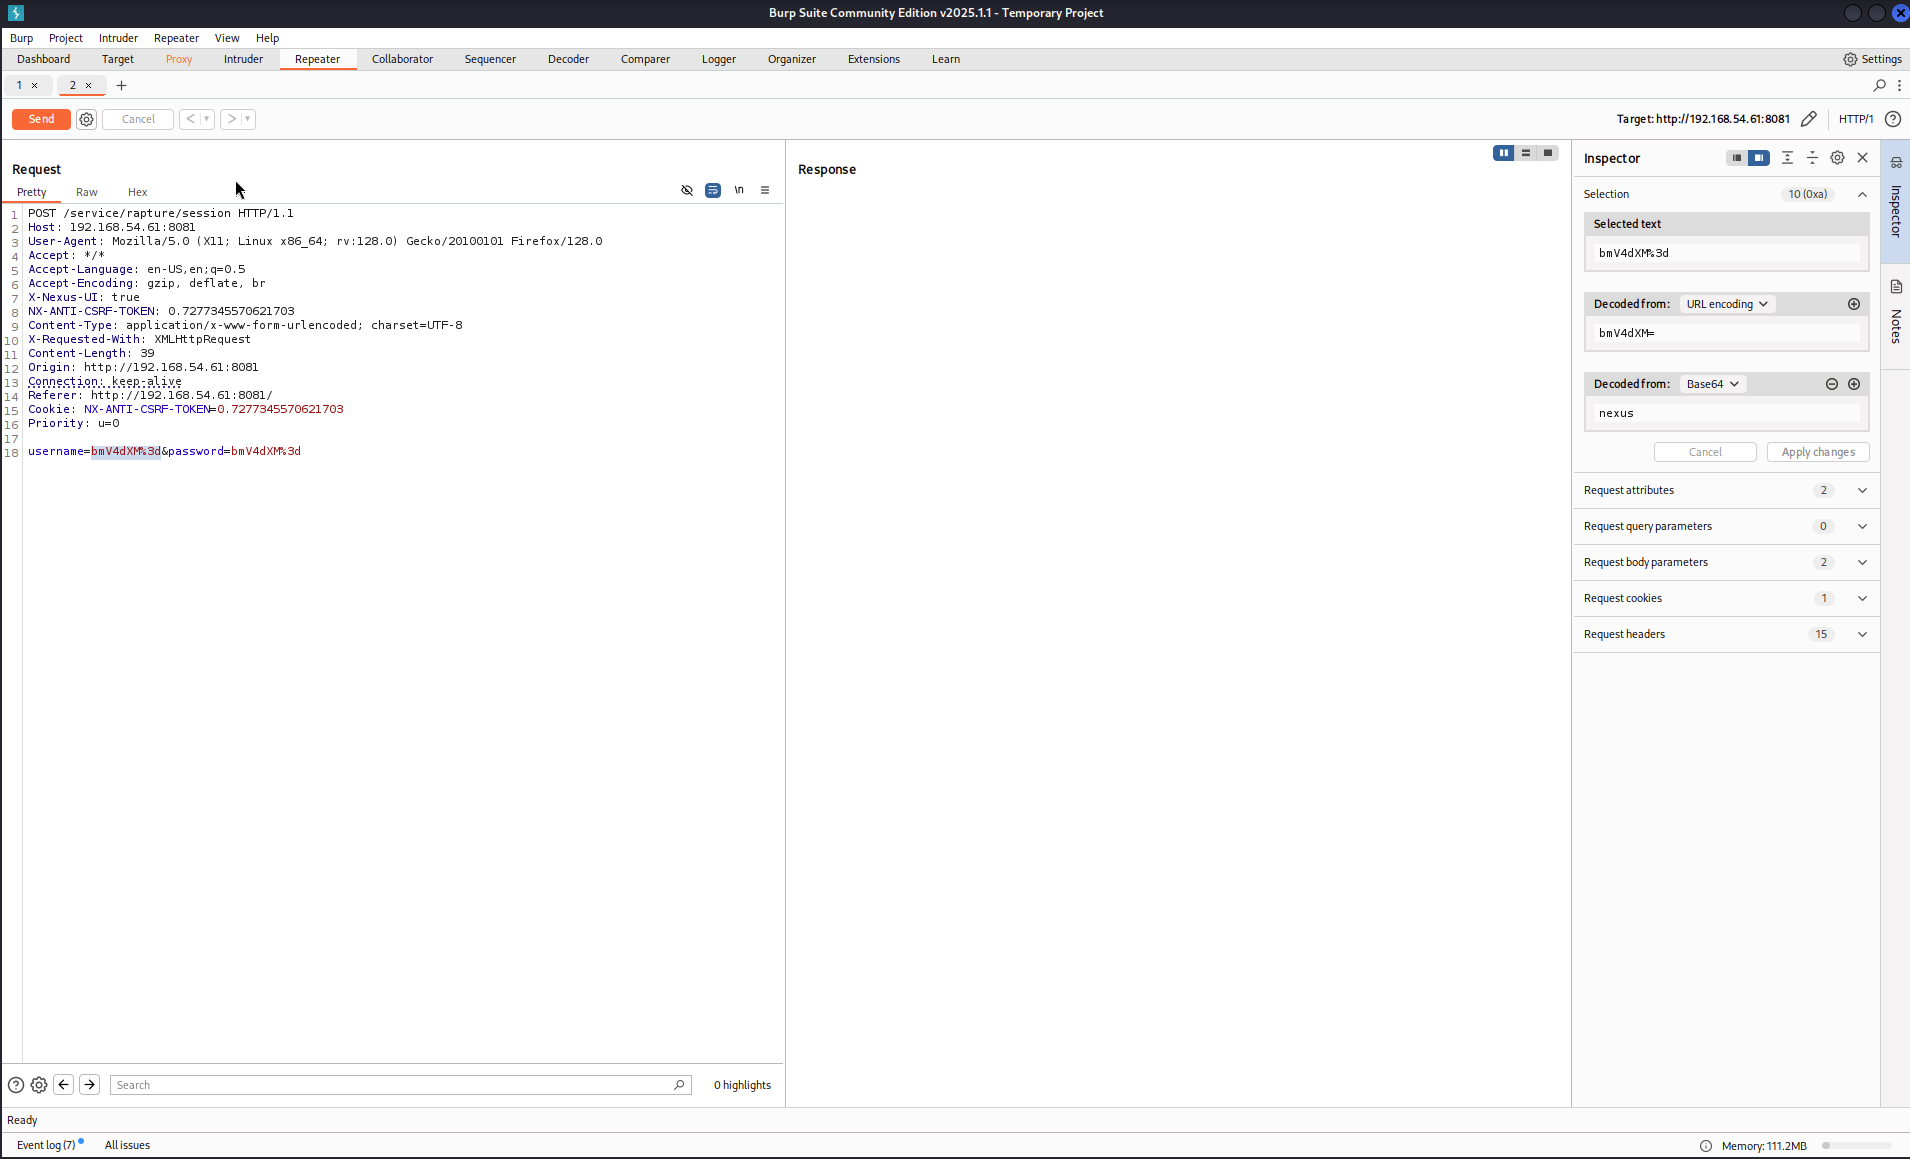Dock Inspector panel to the left

[1737, 158]
